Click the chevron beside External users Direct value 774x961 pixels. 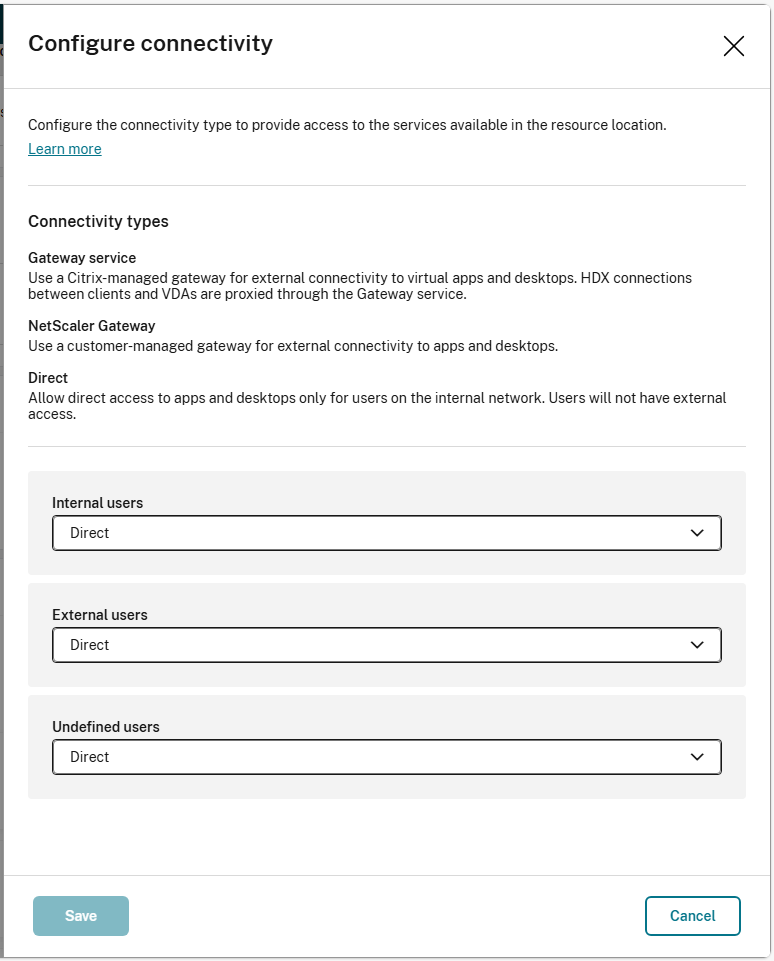click(x=697, y=645)
